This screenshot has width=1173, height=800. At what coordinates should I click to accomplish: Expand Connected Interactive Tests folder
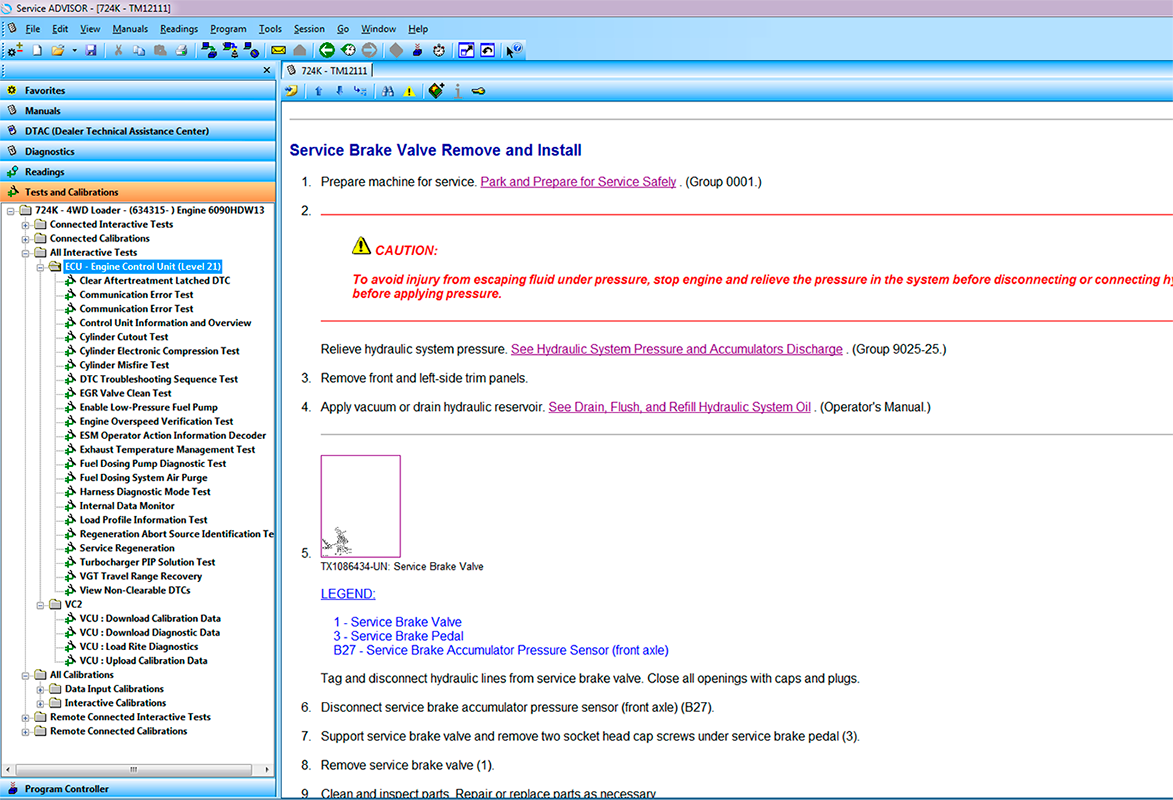click(x=25, y=225)
